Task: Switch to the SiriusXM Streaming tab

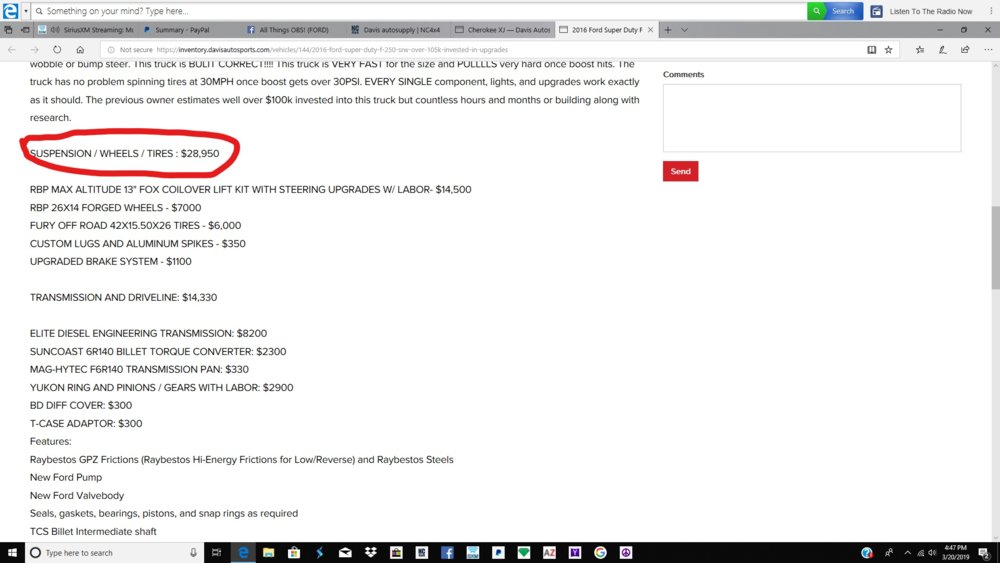Action: (86, 30)
